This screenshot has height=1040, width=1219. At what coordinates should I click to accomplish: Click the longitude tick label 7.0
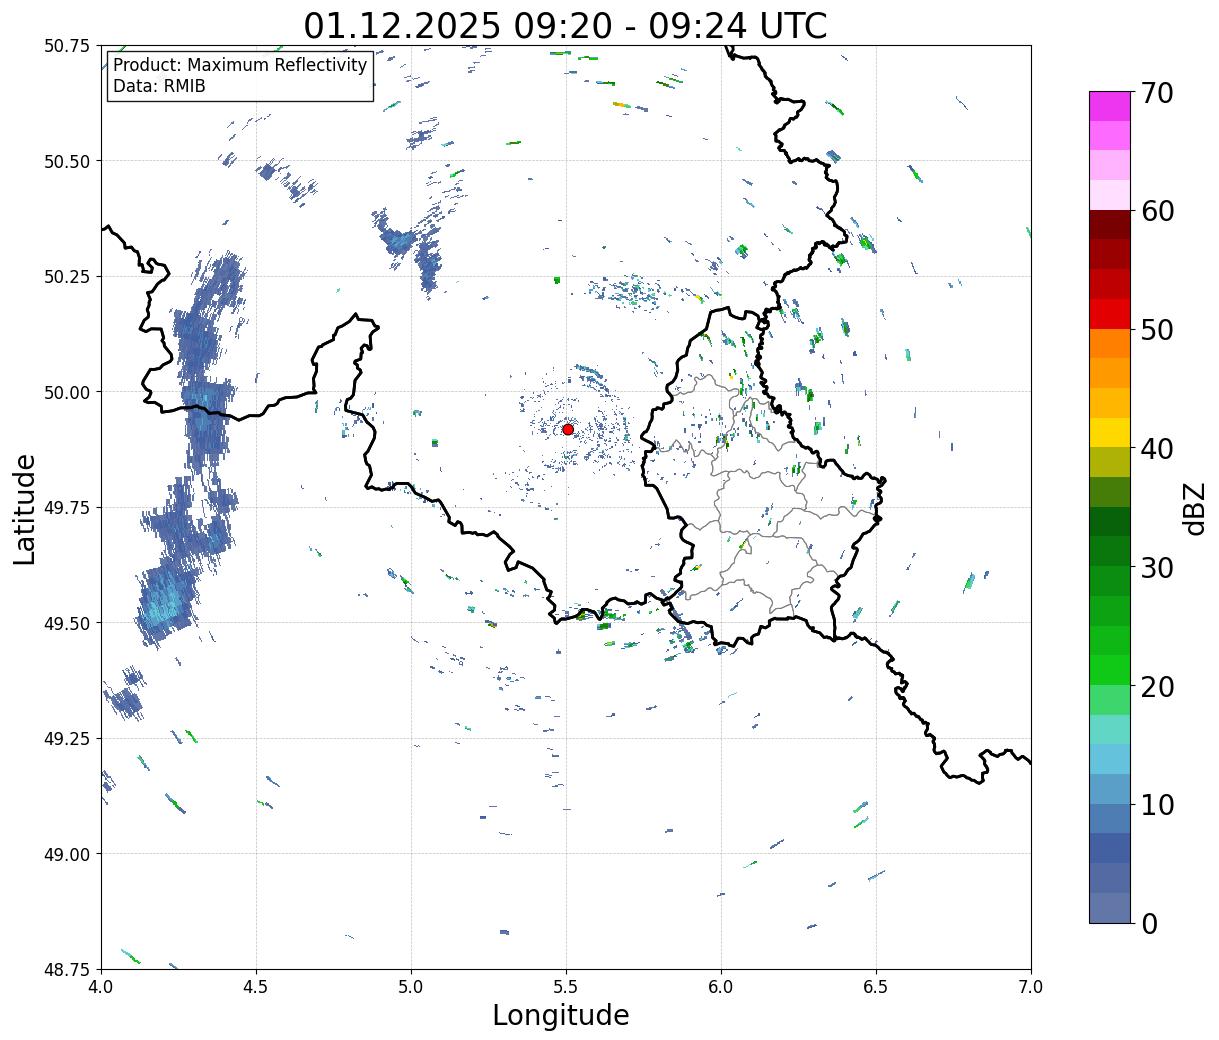pyautogui.click(x=1031, y=986)
